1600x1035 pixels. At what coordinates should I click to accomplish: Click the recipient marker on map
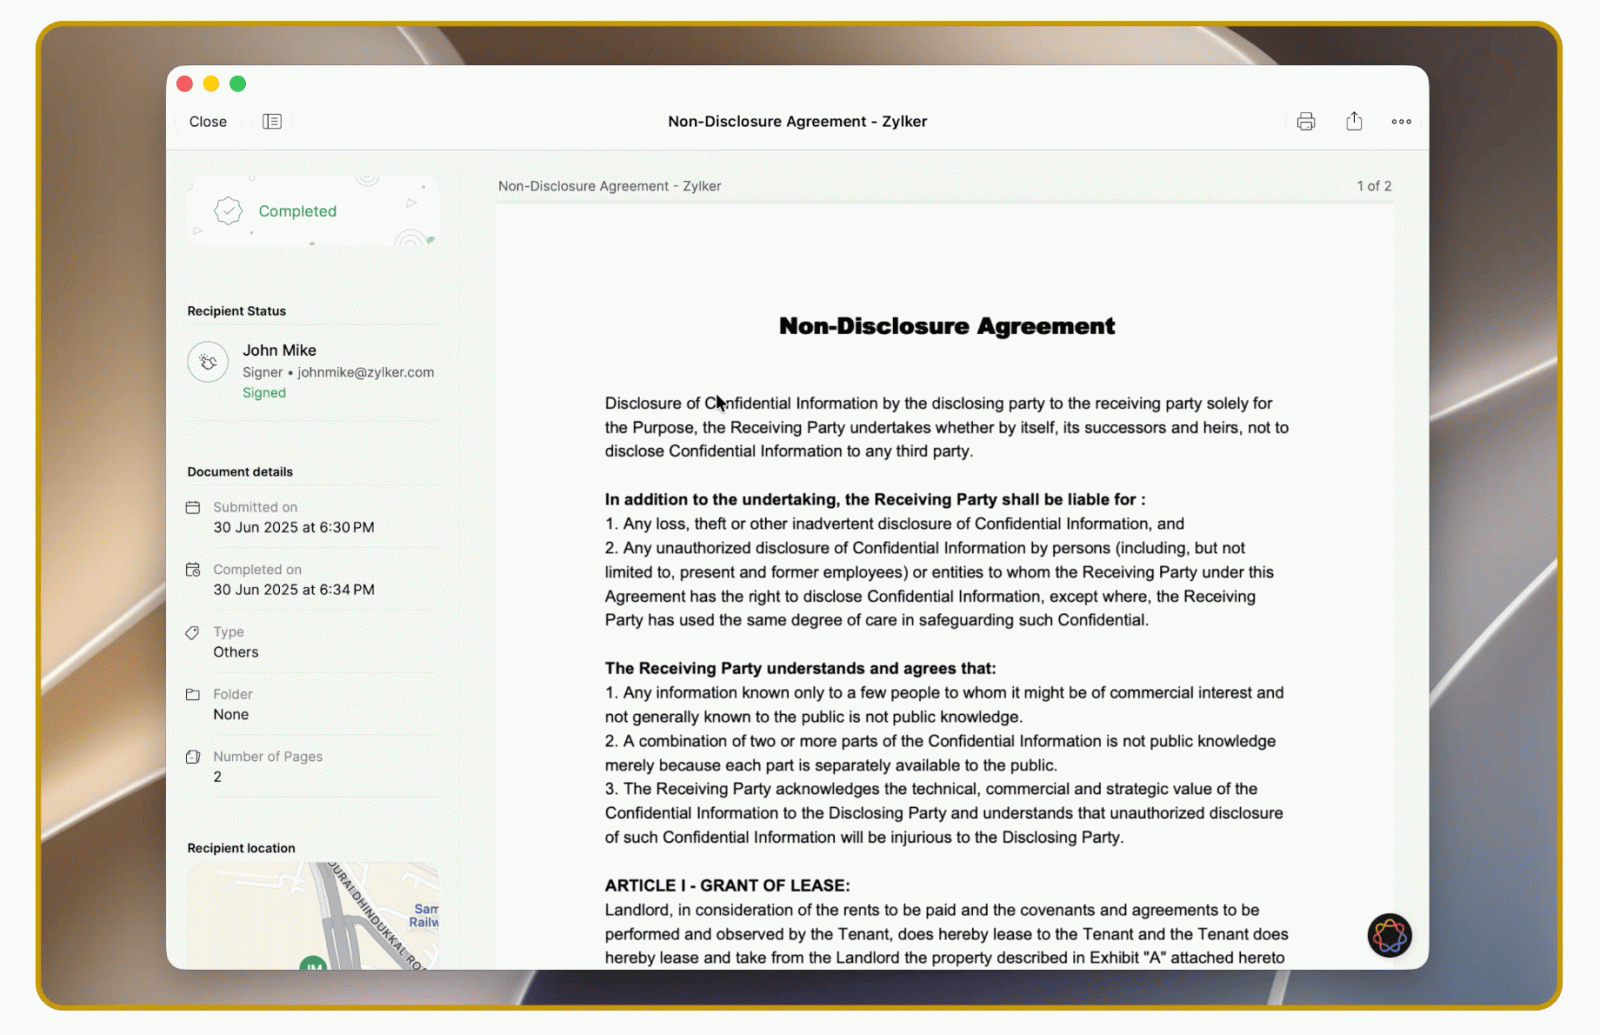coord(313,964)
